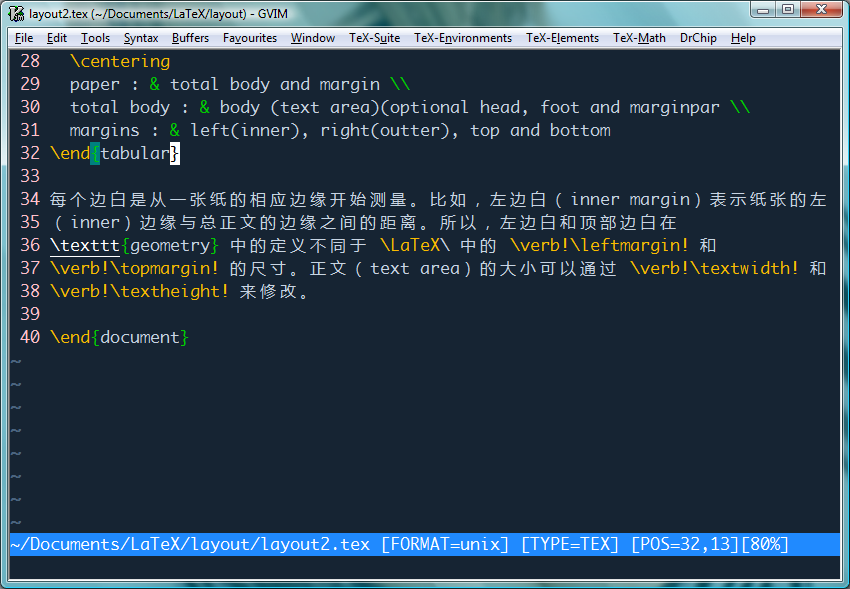Screen dimensions: 850x589
Task: Click 'total body and margin' text on line 29
Action: click(275, 85)
